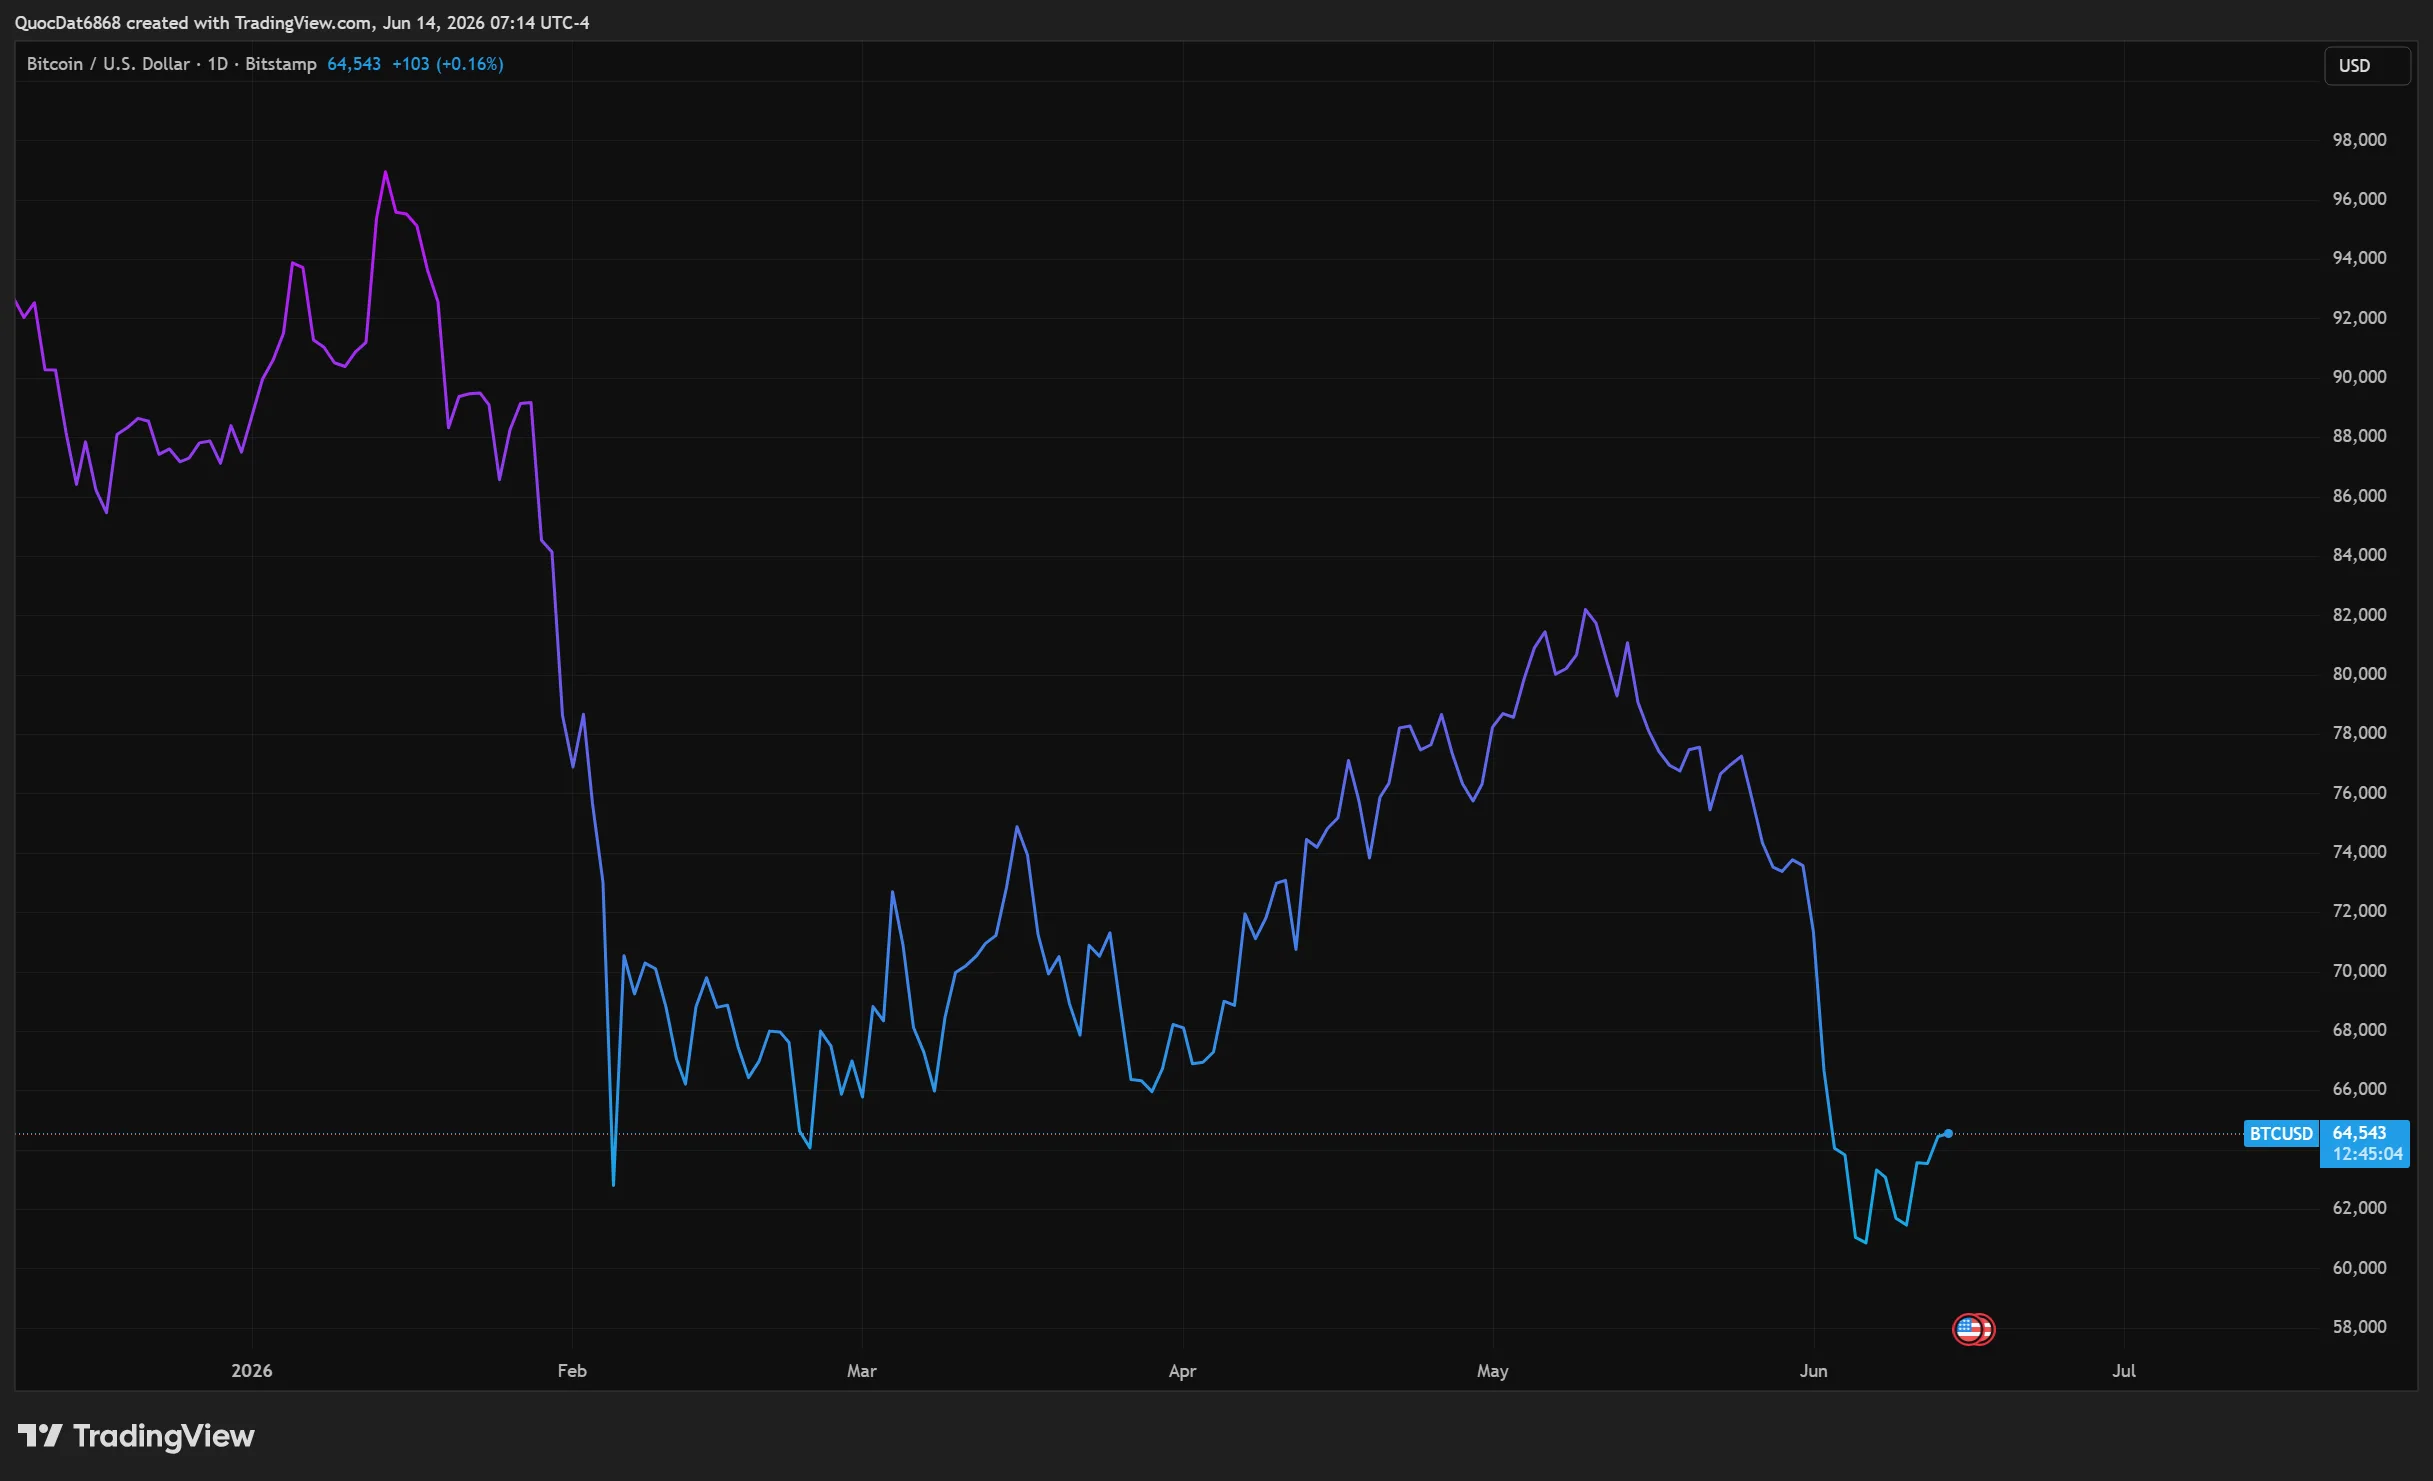Click the 70,000 price axis label
Image resolution: width=2433 pixels, height=1481 pixels.
coord(2359,971)
